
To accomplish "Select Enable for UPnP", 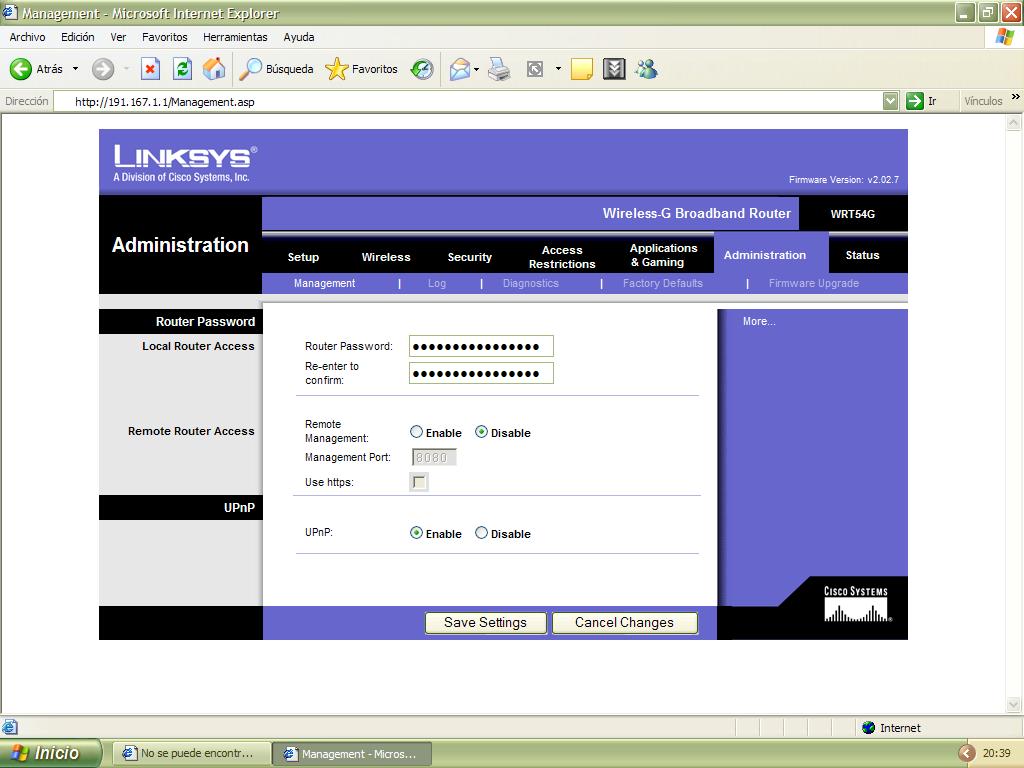I will 416,533.
